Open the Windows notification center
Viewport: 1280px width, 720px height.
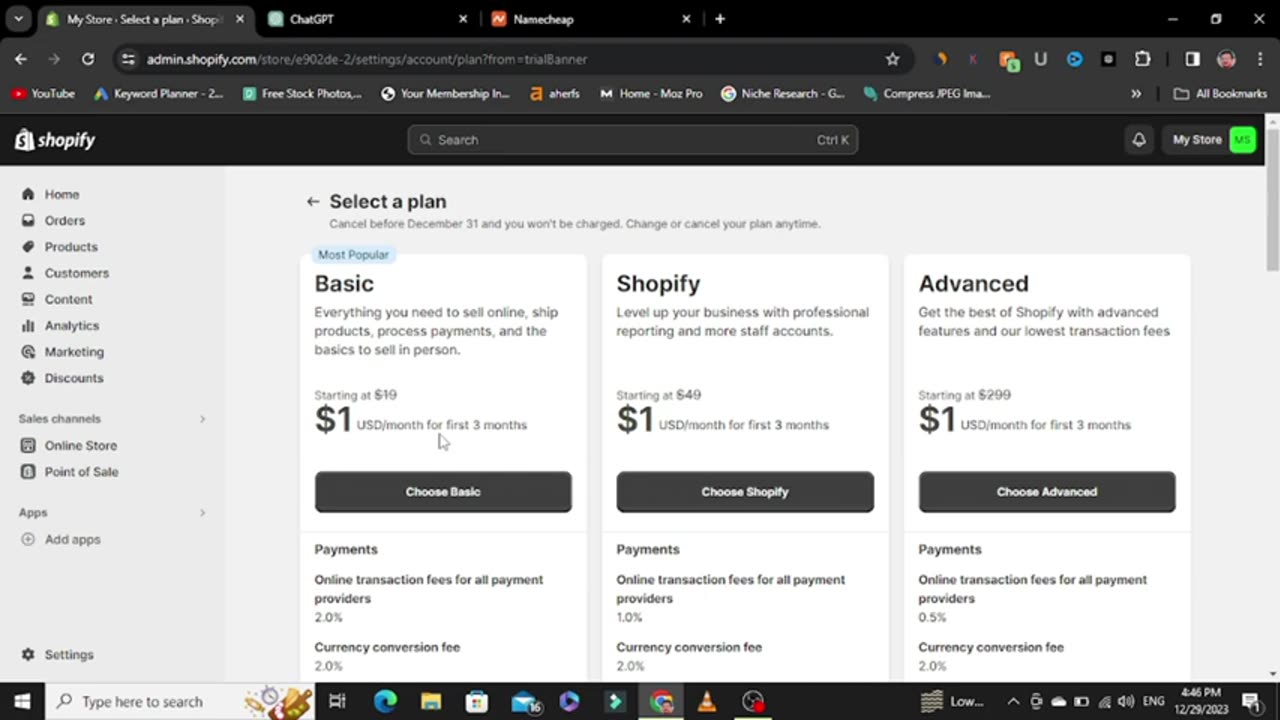coord(1250,701)
